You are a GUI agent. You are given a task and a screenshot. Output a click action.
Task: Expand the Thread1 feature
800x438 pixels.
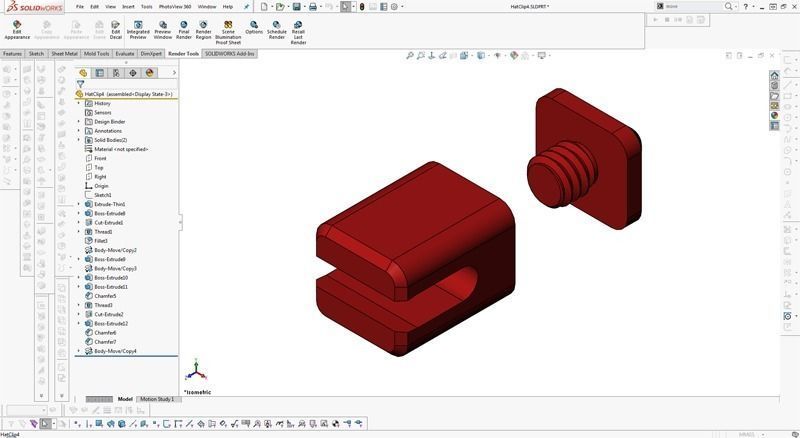point(79,232)
